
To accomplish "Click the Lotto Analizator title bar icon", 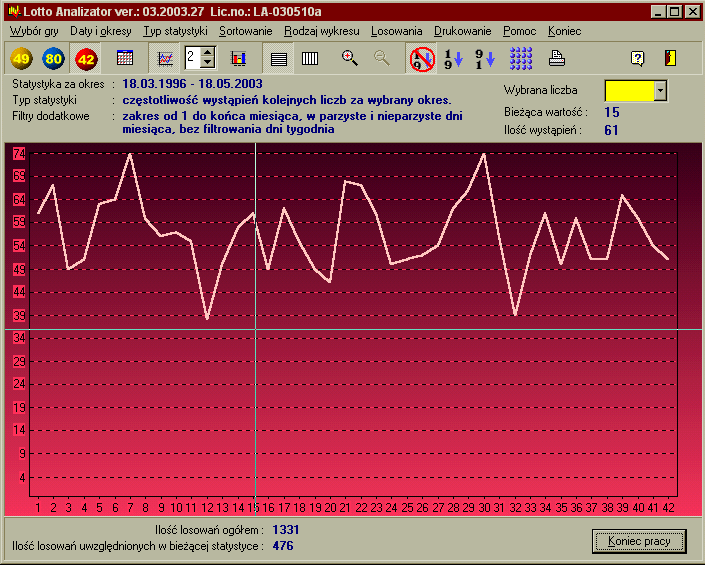I will pos(14,11).
